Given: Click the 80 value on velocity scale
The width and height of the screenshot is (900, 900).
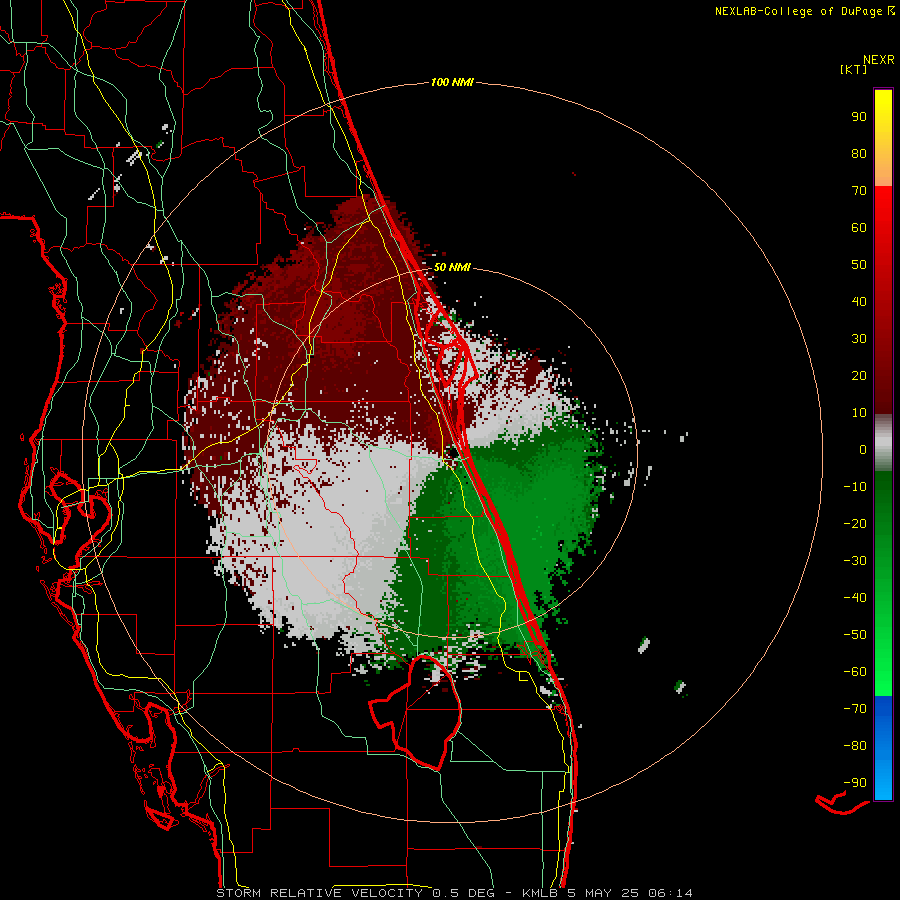Looking at the screenshot, I should point(859,154).
